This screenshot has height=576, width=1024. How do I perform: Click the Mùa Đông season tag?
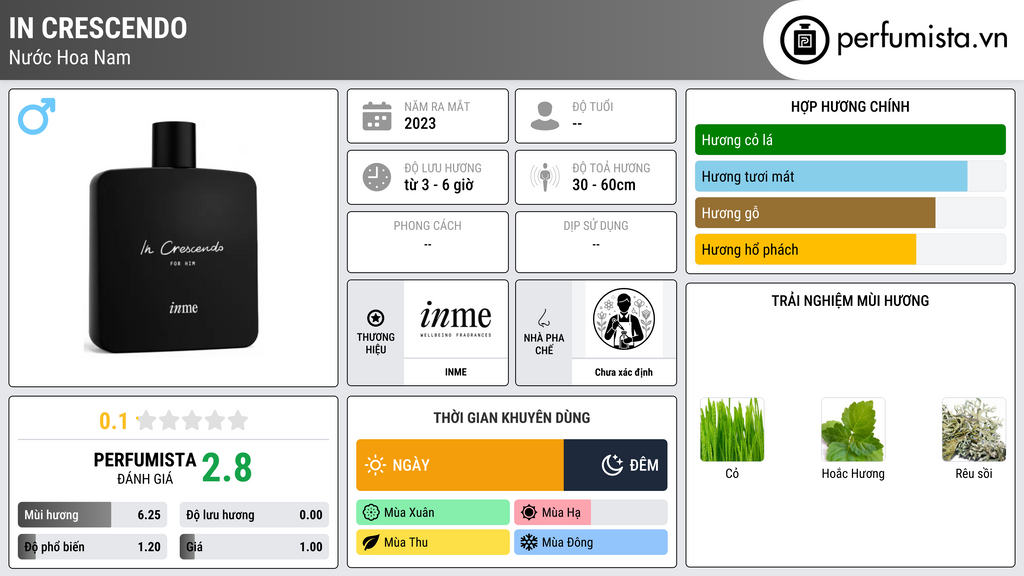(590, 542)
